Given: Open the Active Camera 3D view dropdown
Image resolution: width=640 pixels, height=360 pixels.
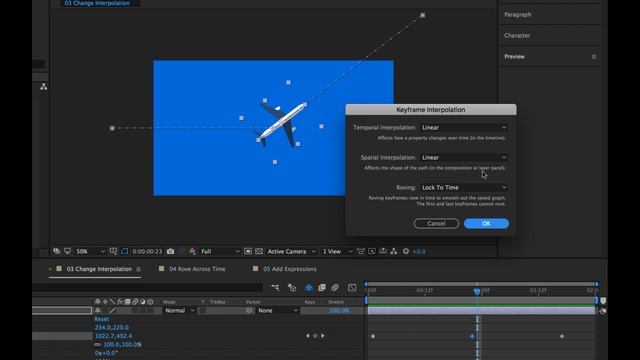Looking at the screenshot, I should [291, 251].
